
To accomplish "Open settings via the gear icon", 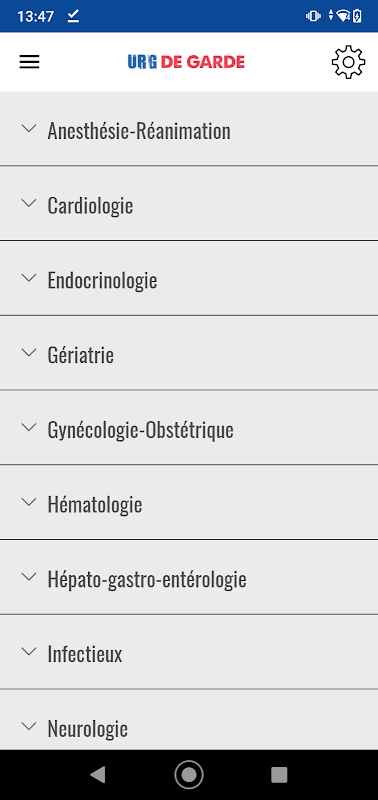I will tap(348, 62).
